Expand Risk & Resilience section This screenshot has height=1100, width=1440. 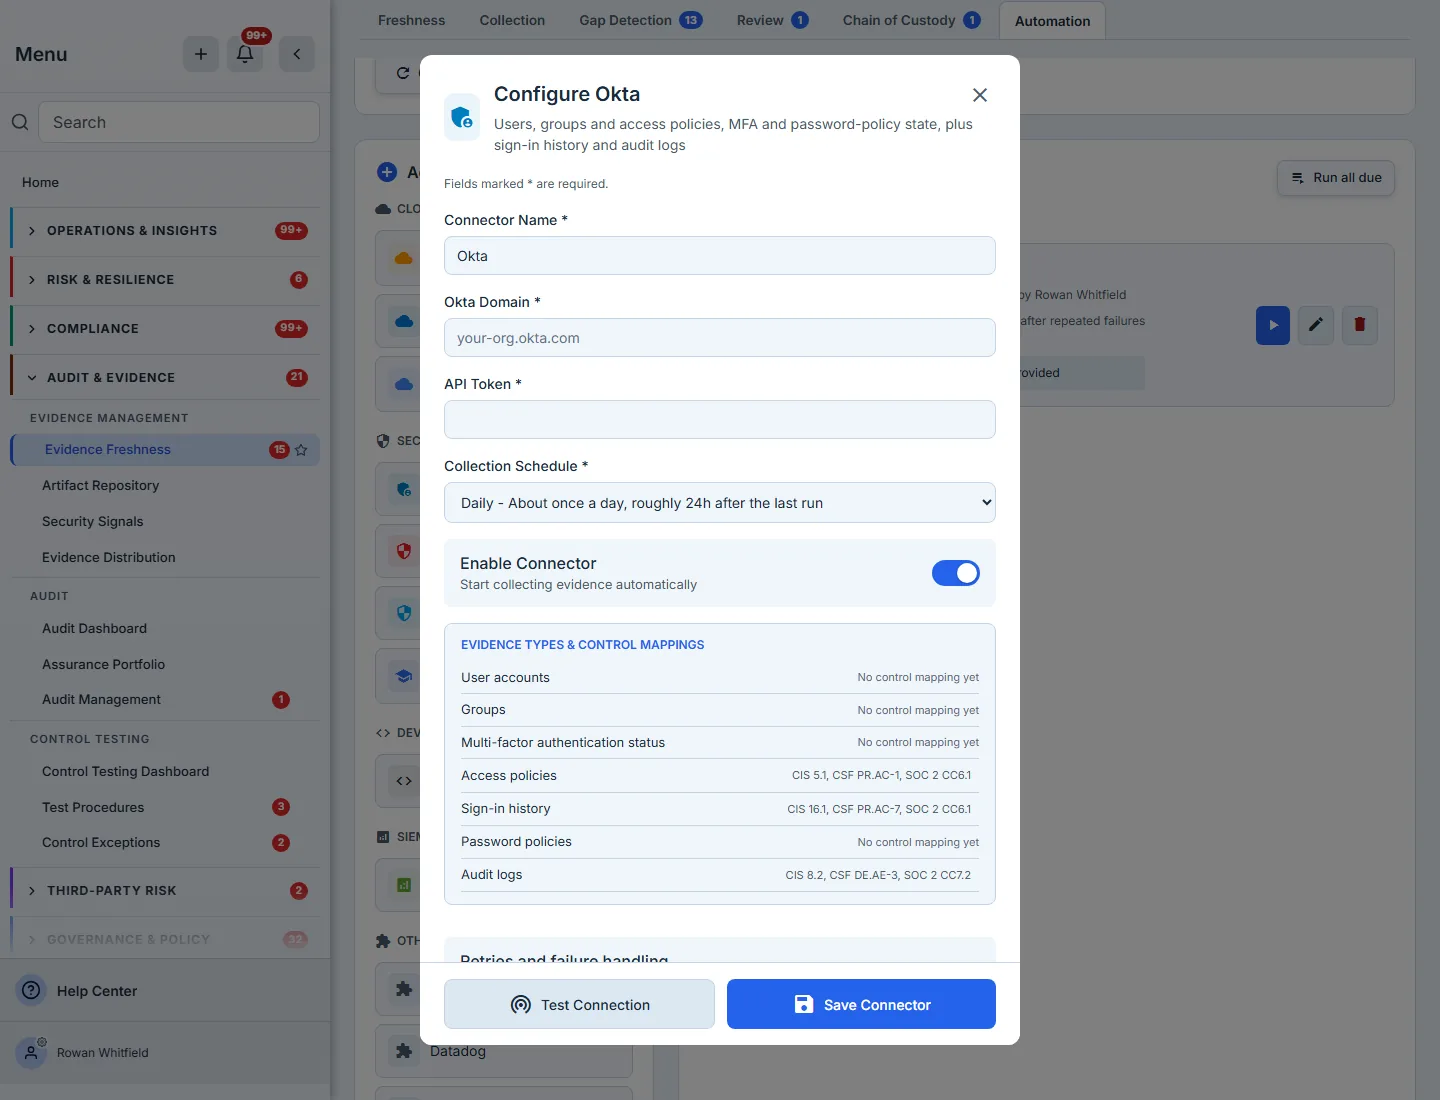(166, 280)
